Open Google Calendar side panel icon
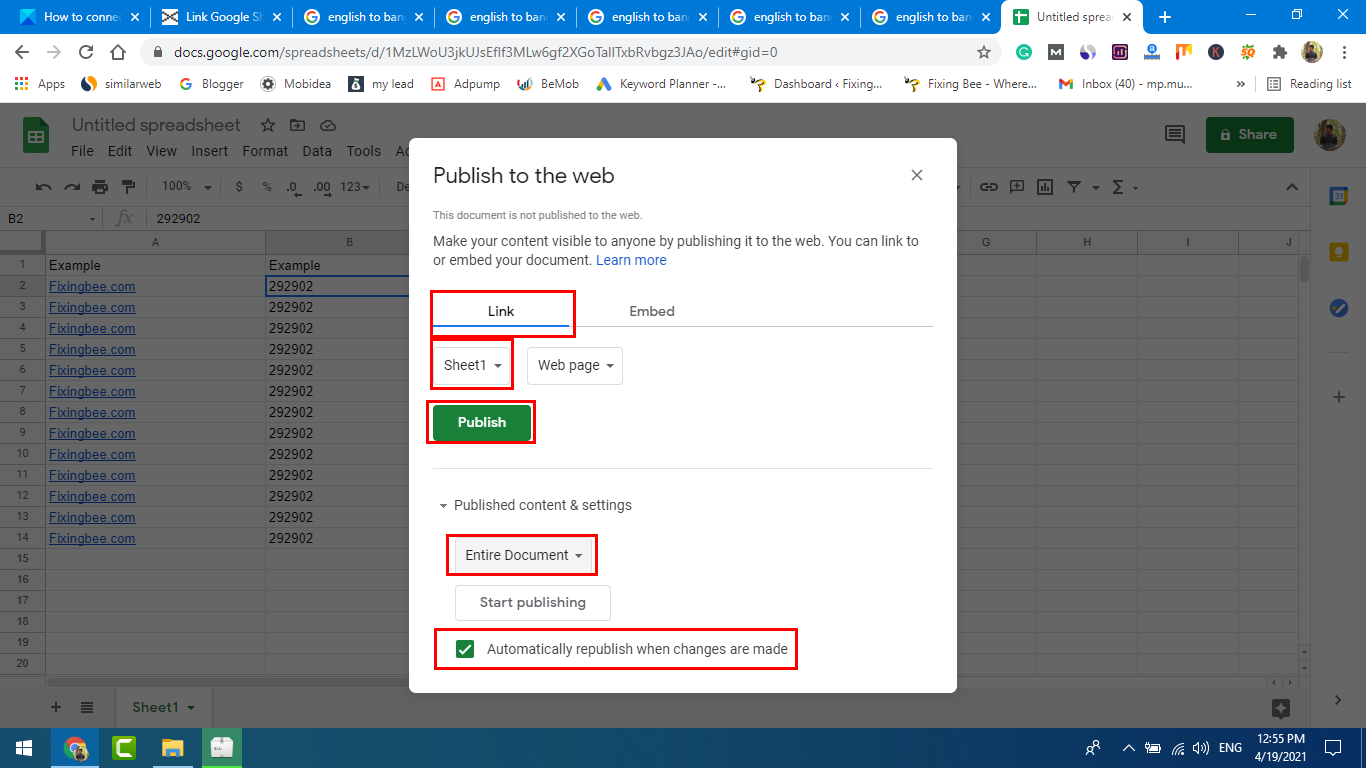 tap(1338, 197)
